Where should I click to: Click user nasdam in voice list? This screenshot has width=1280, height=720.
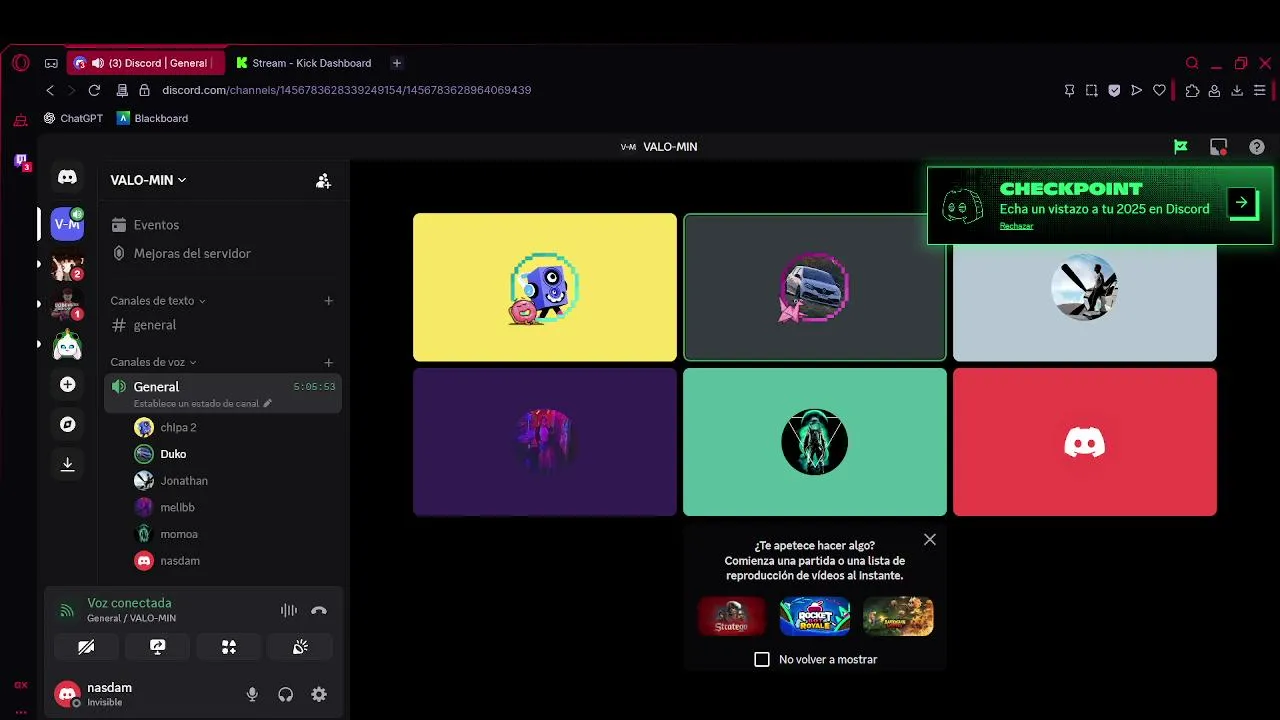[236, 561]
